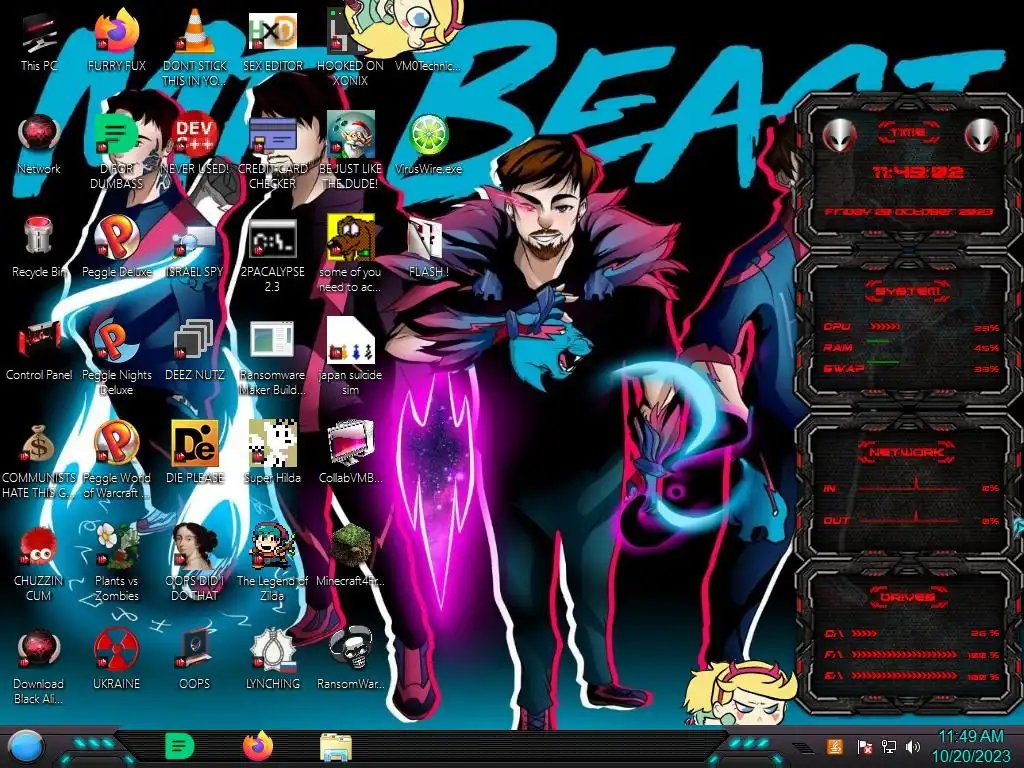
Task: Click the network tray icon
Action: pyautogui.click(x=889, y=746)
